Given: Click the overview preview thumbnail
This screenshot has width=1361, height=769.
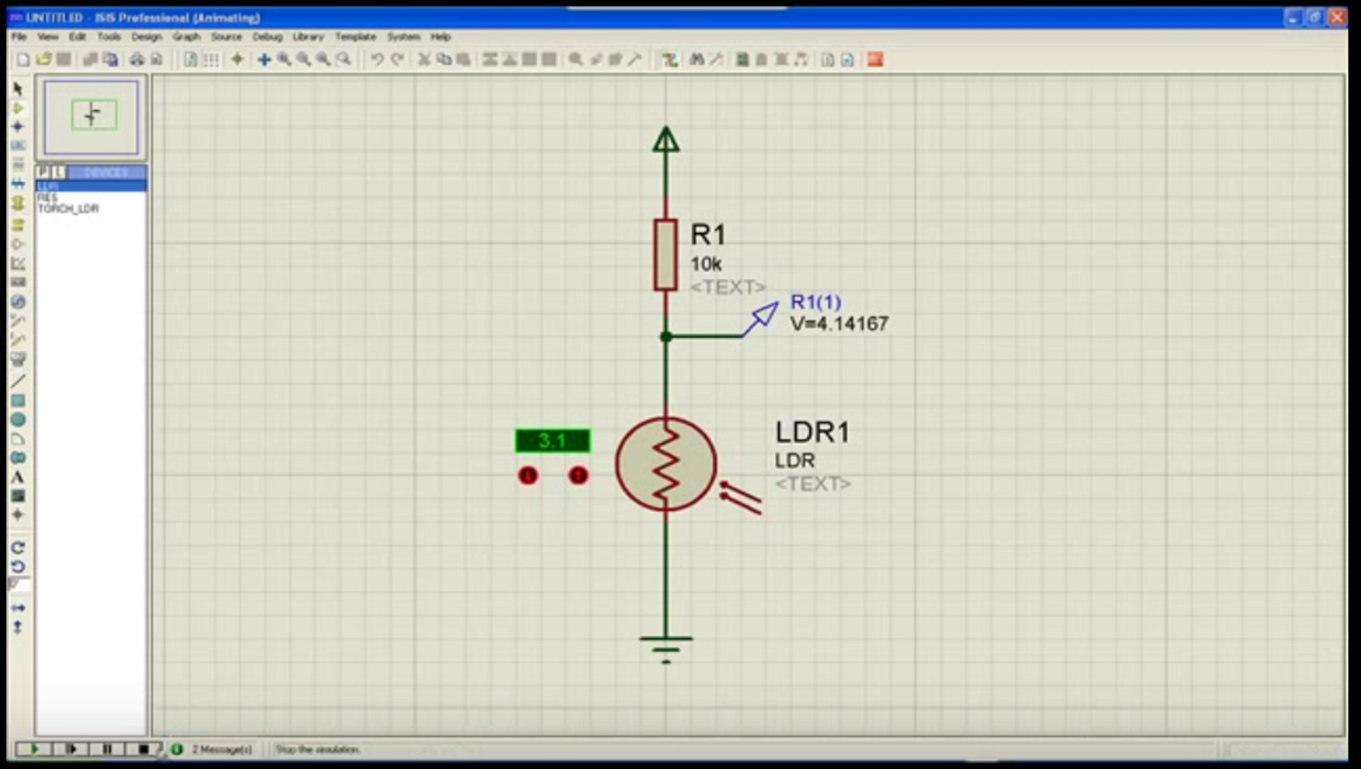Looking at the screenshot, I should click(x=92, y=116).
